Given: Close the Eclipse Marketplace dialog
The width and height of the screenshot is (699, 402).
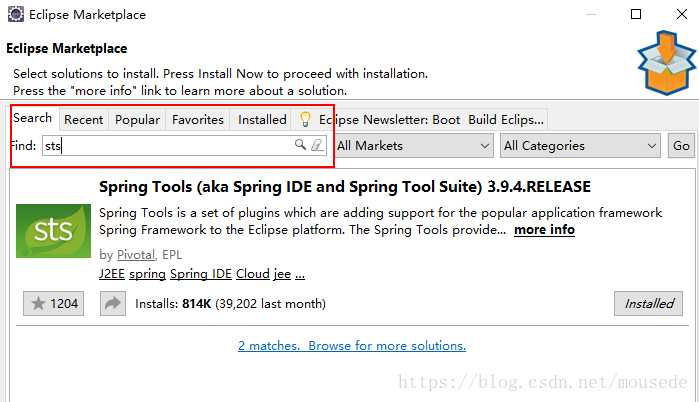Looking at the screenshot, I should tap(682, 14).
